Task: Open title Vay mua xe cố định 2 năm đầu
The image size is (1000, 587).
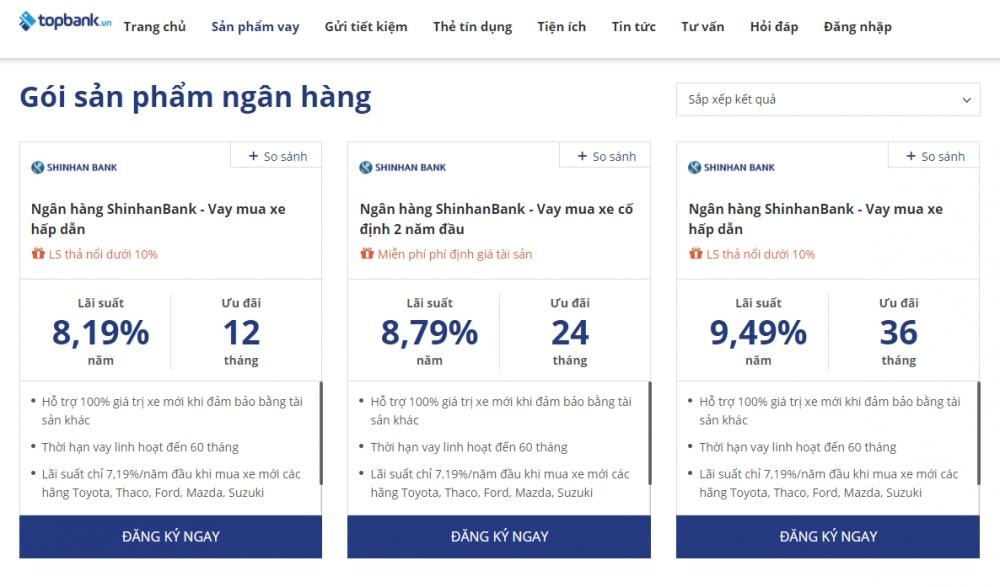Action: [x=496, y=219]
